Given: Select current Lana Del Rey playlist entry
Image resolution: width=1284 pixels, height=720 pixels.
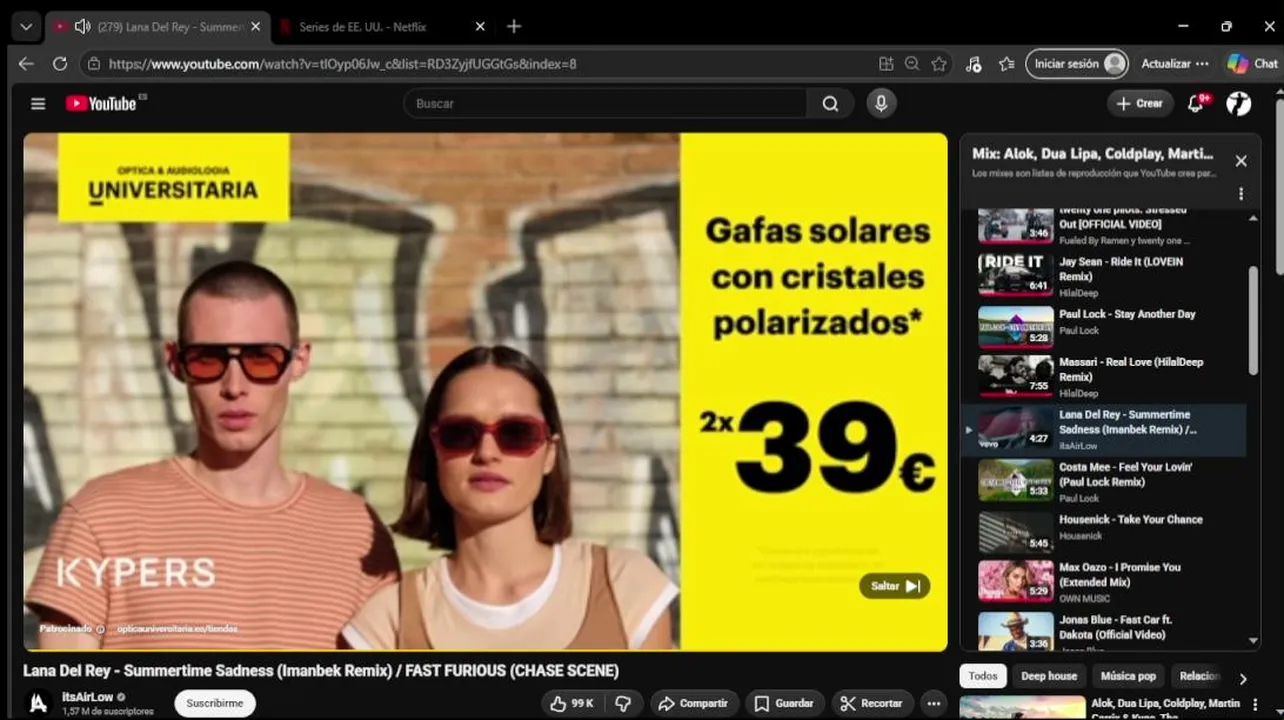Looking at the screenshot, I should coord(1104,430).
